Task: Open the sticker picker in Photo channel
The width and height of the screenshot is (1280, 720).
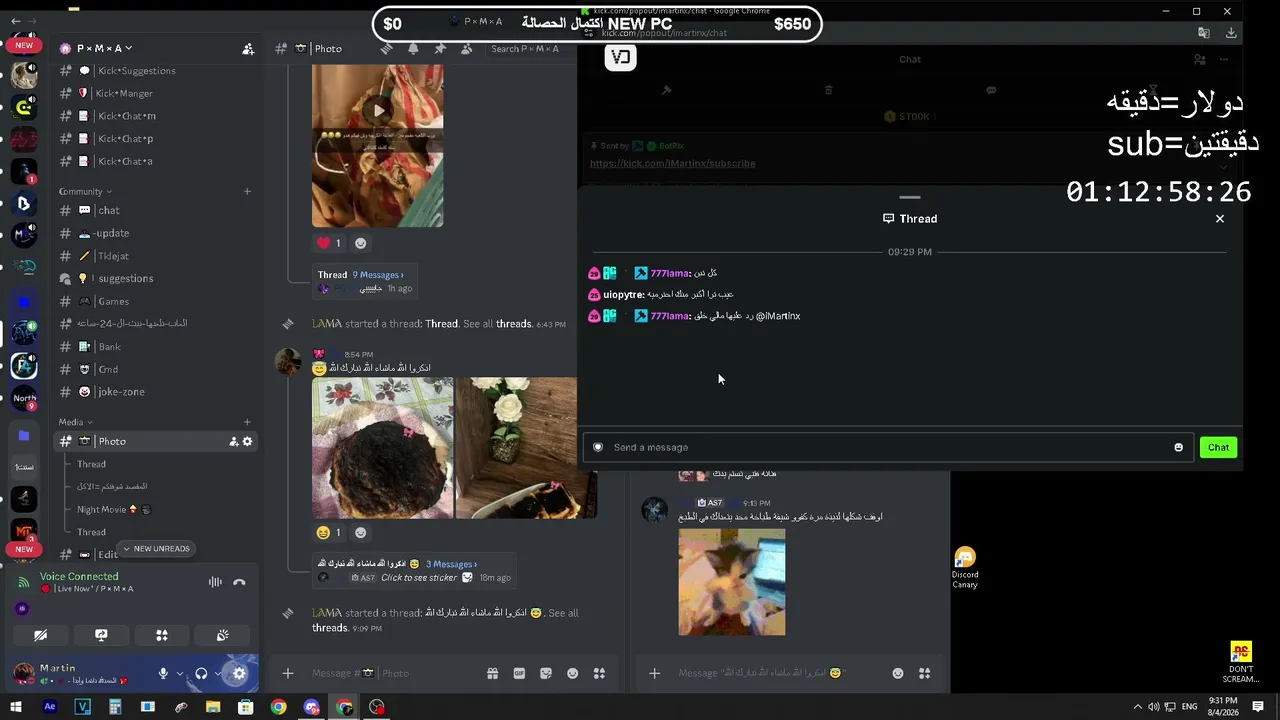Action: pyautogui.click(x=546, y=673)
